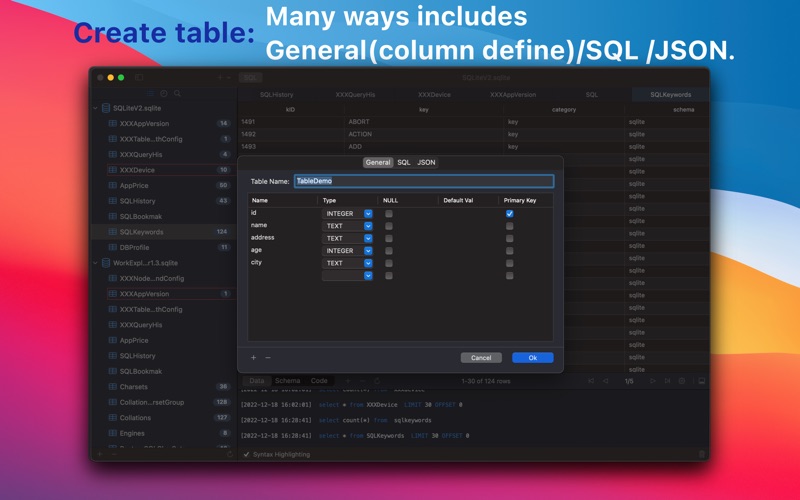Click table icon beside Charsets
Image resolution: width=800 pixels, height=500 pixels.
[x=113, y=386]
